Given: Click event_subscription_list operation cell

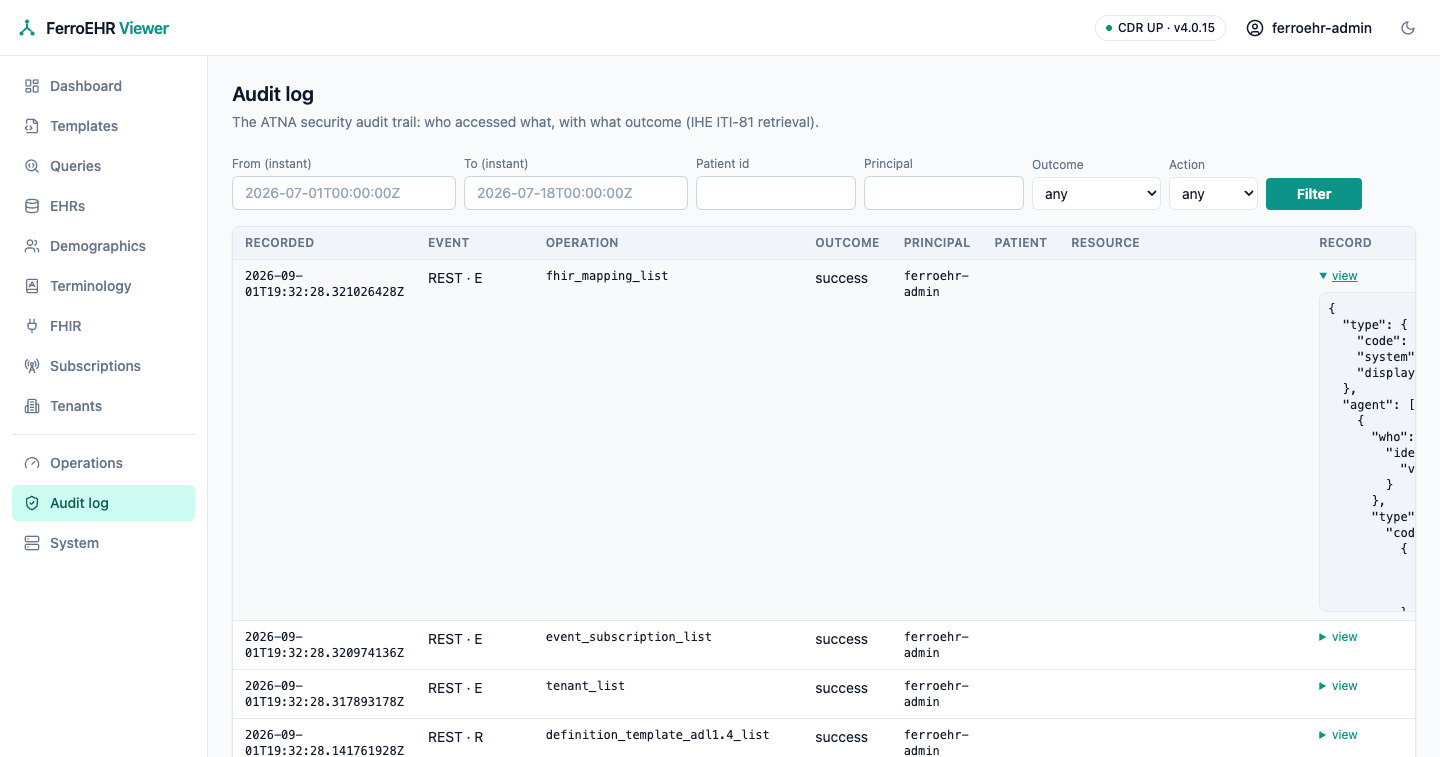Looking at the screenshot, I should (629, 637).
